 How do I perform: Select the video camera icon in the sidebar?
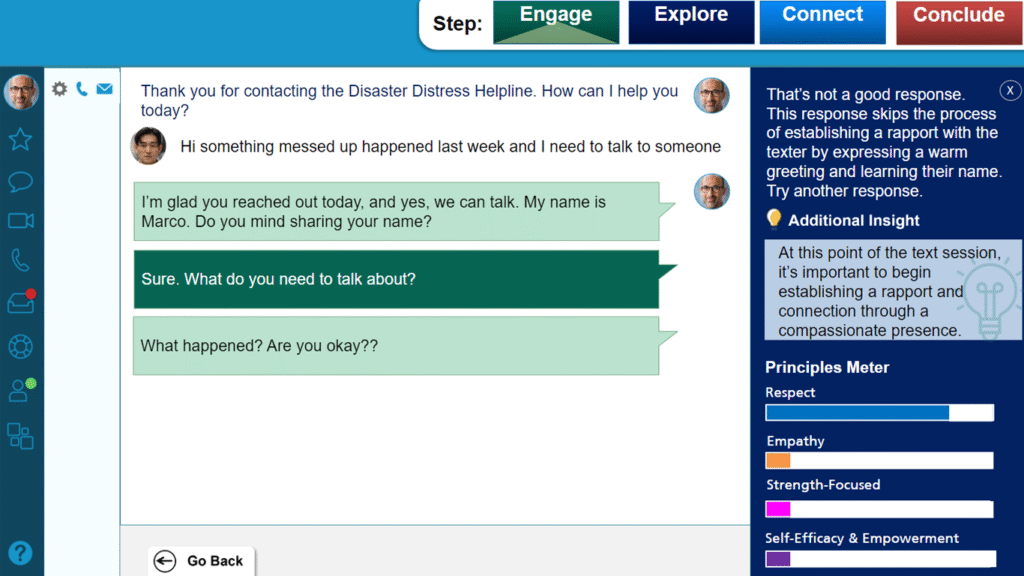[x=21, y=220]
